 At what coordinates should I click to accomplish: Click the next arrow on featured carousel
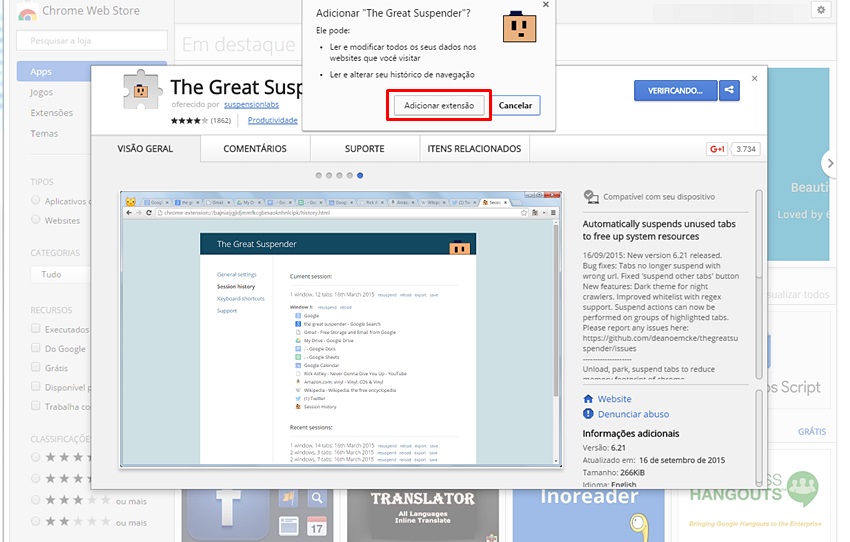pyautogui.click(x=829, y=163)
